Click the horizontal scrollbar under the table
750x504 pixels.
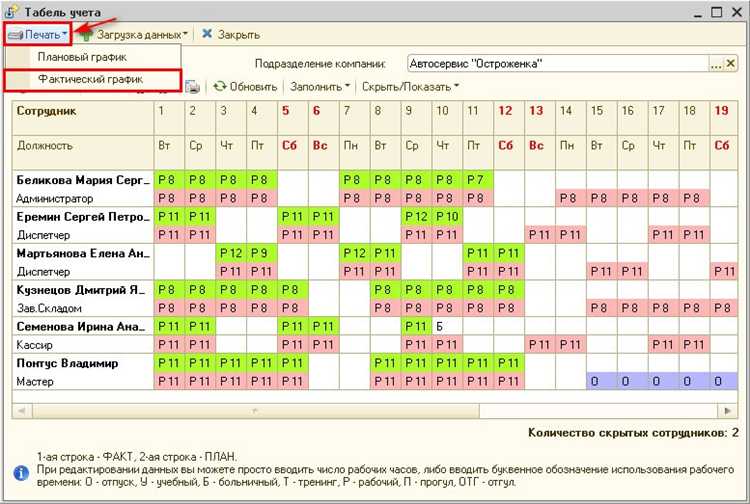[x=370, y=409]
